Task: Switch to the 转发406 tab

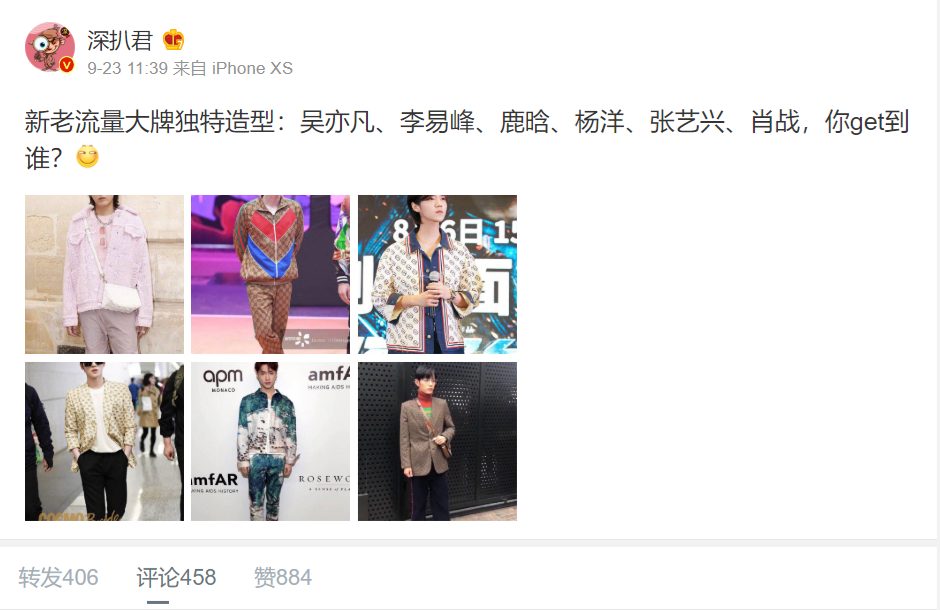Action: [x=58, y=578]
